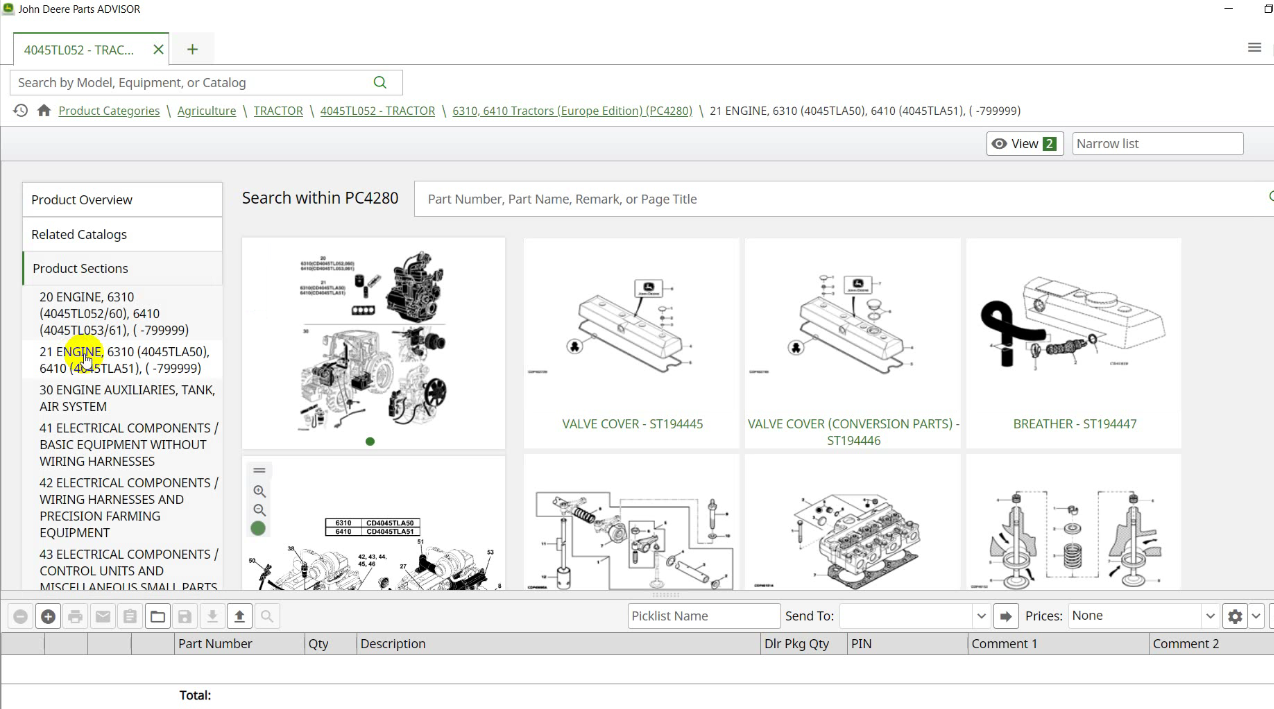The width and height of the screenshot is (1274, 709).
Task: Click the upload (export) arrow icon
Action: (239, 617)
